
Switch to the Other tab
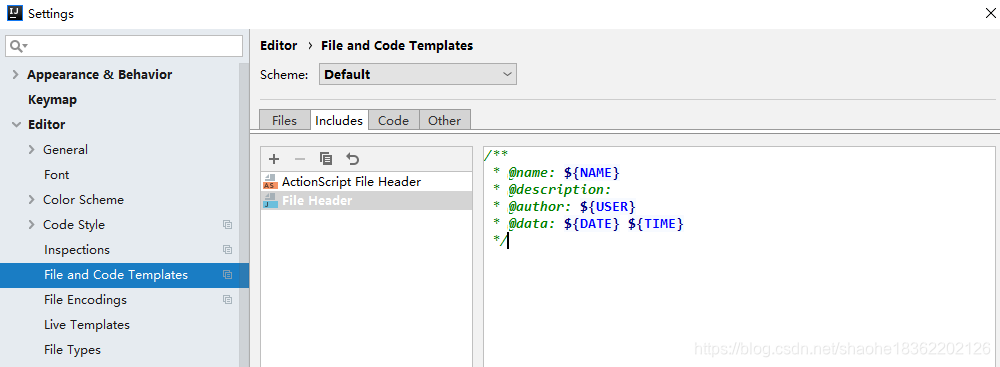[445, 120]
